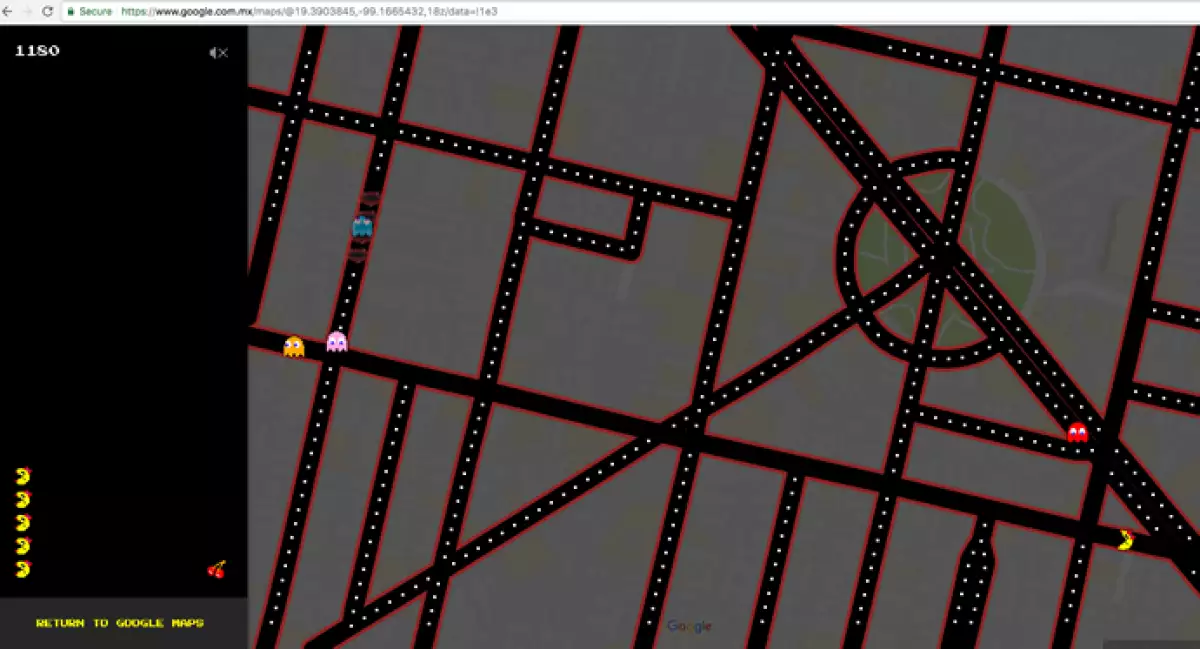The width and height of the screenshot is (1200, 649).
Task: Click the center of the circular roundabout
Action: [939, 260]
